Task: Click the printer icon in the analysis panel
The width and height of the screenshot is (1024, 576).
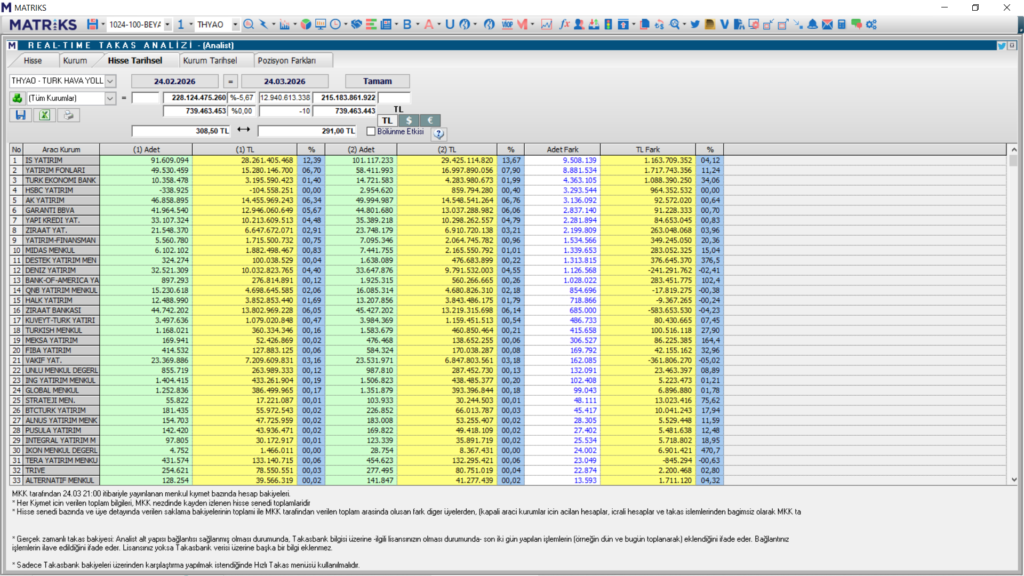Action: click(x=68, y=115)
